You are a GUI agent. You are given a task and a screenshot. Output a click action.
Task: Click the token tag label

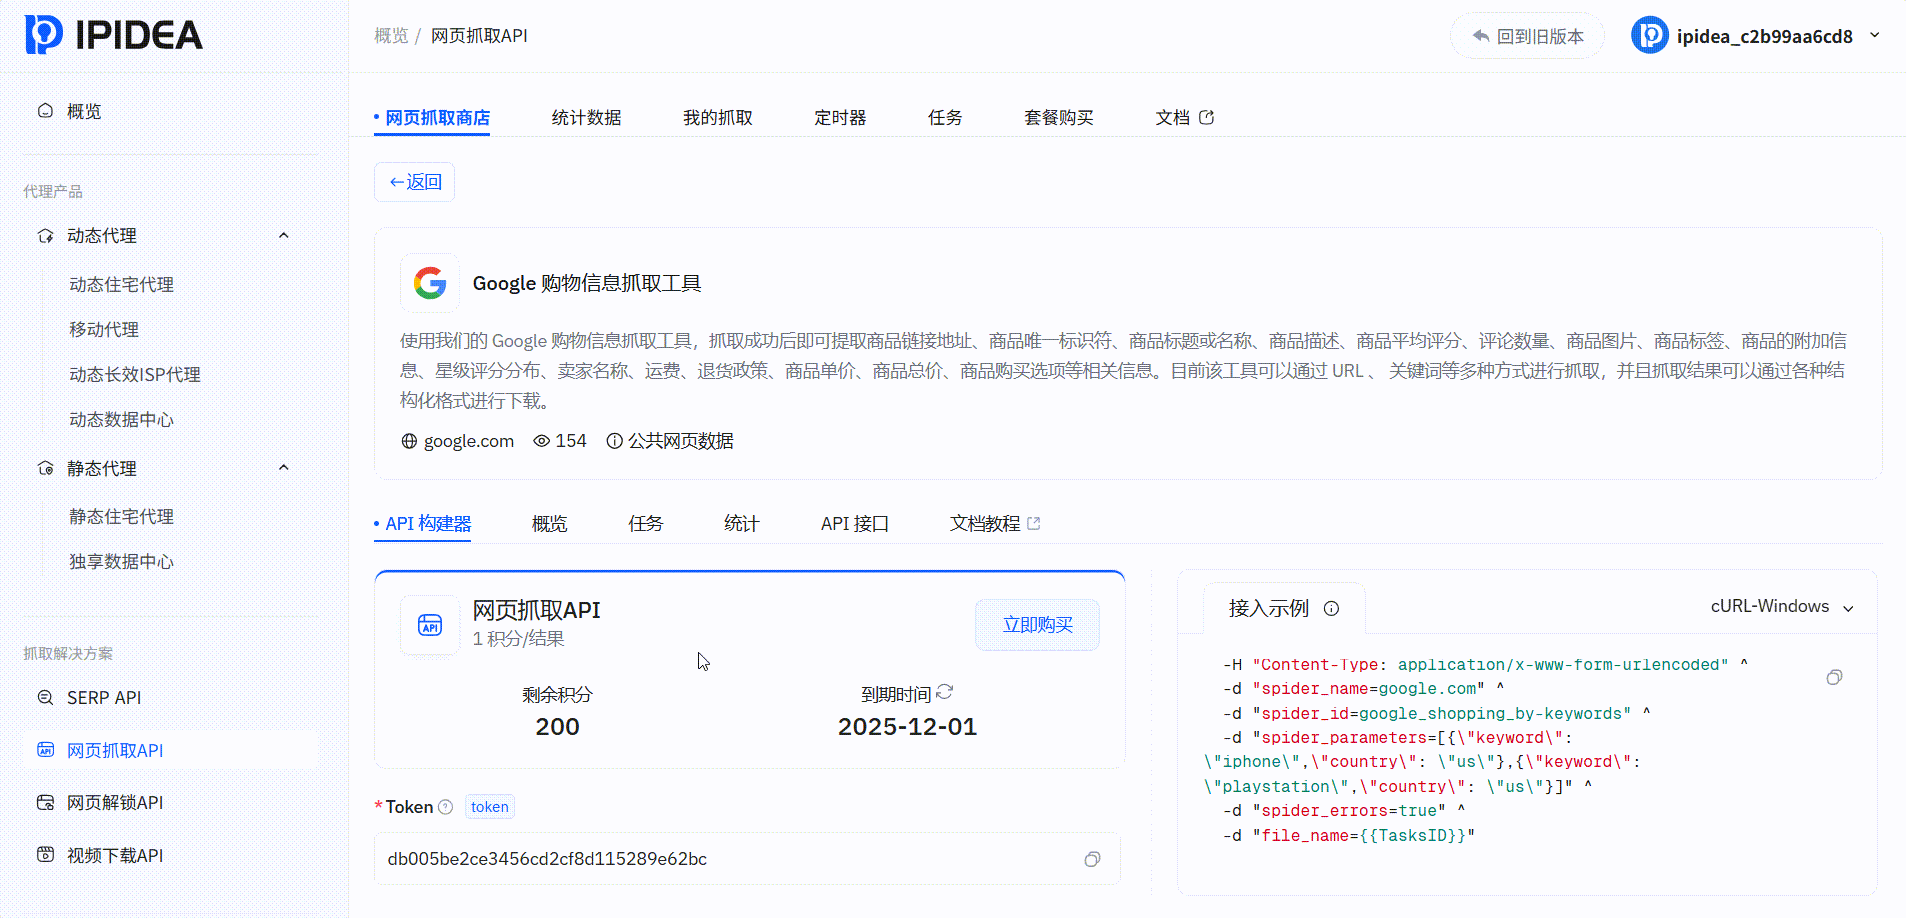pyautogui.click(x=490, y=807)
